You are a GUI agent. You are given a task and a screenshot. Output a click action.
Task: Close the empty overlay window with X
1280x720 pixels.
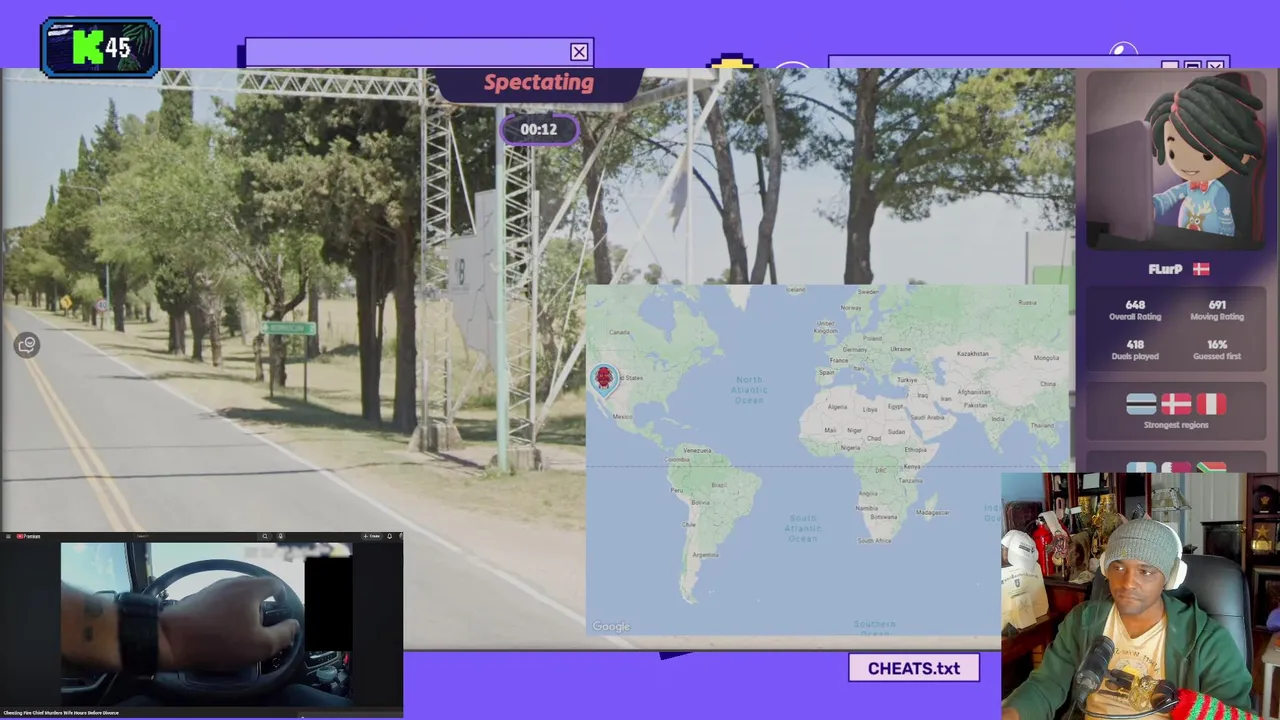[579, 52]
